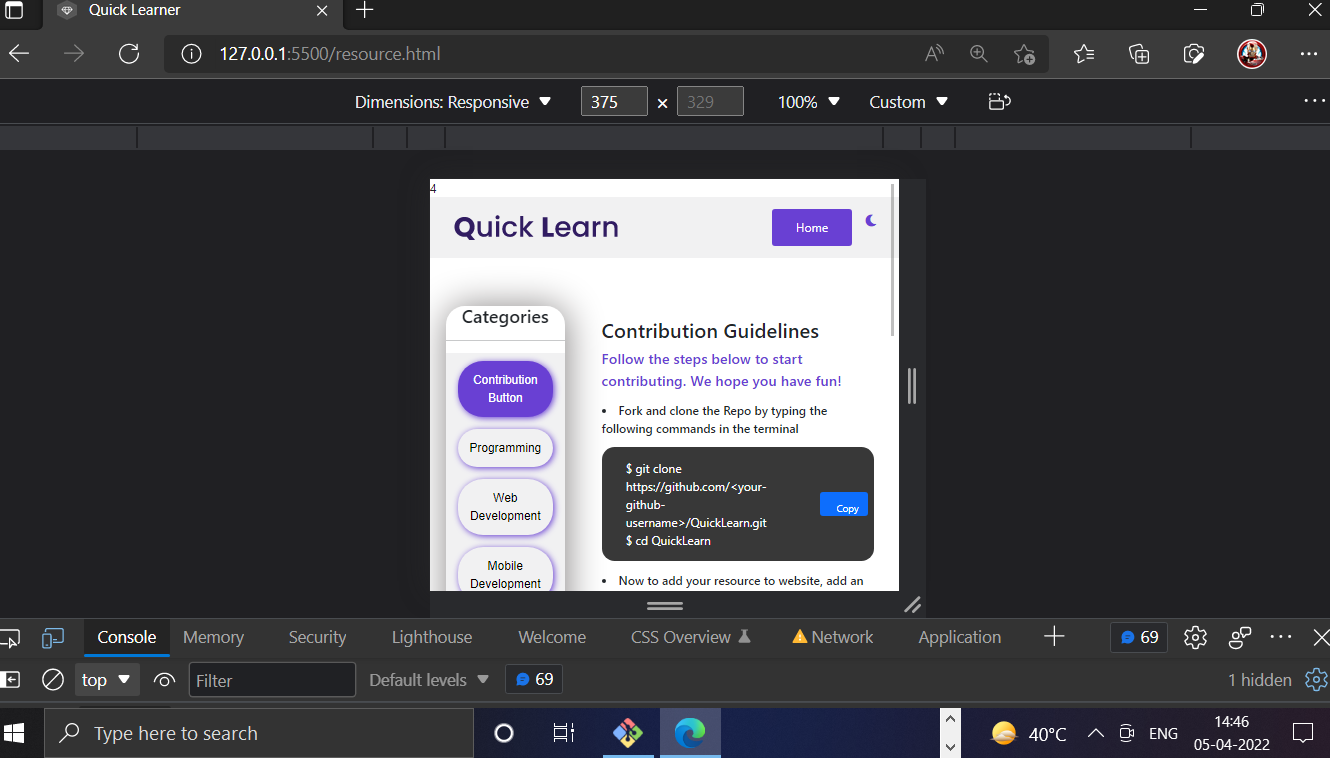
Task: Activate inspect element tool in DevTools
Action: click(10, 637)
